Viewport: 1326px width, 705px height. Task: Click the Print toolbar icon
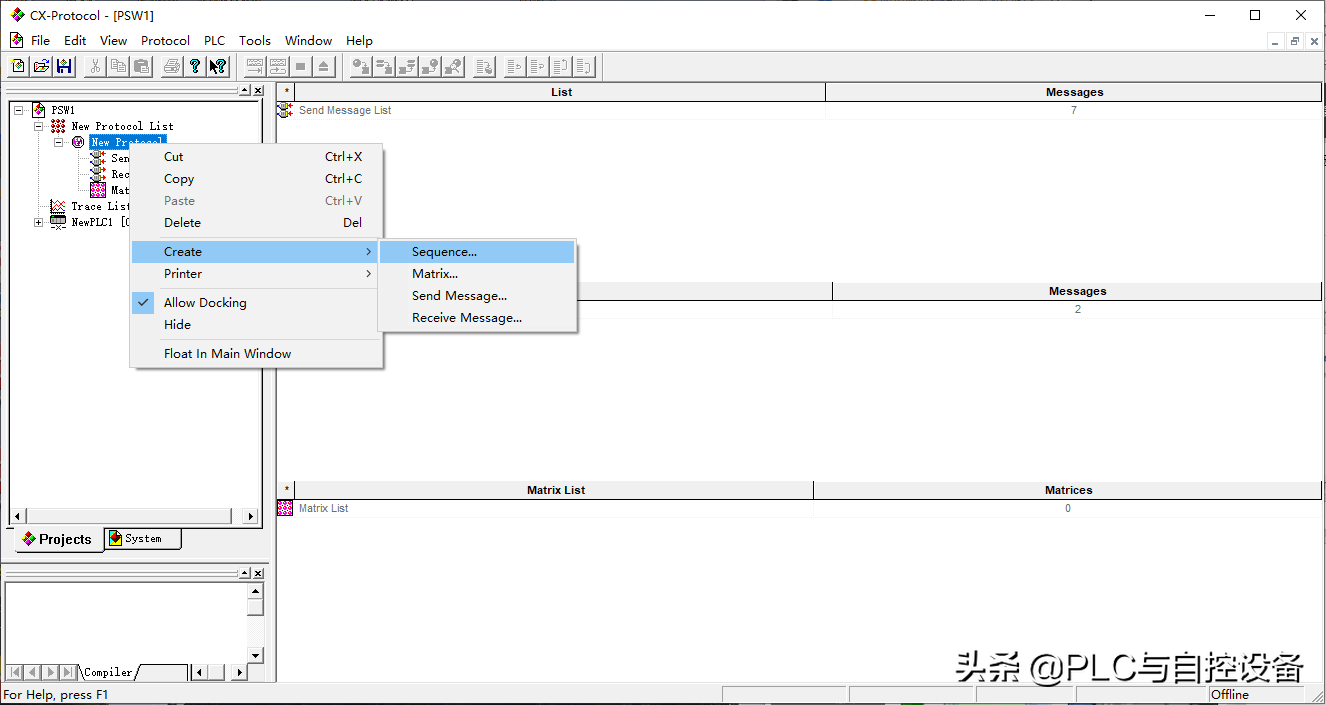172,67
